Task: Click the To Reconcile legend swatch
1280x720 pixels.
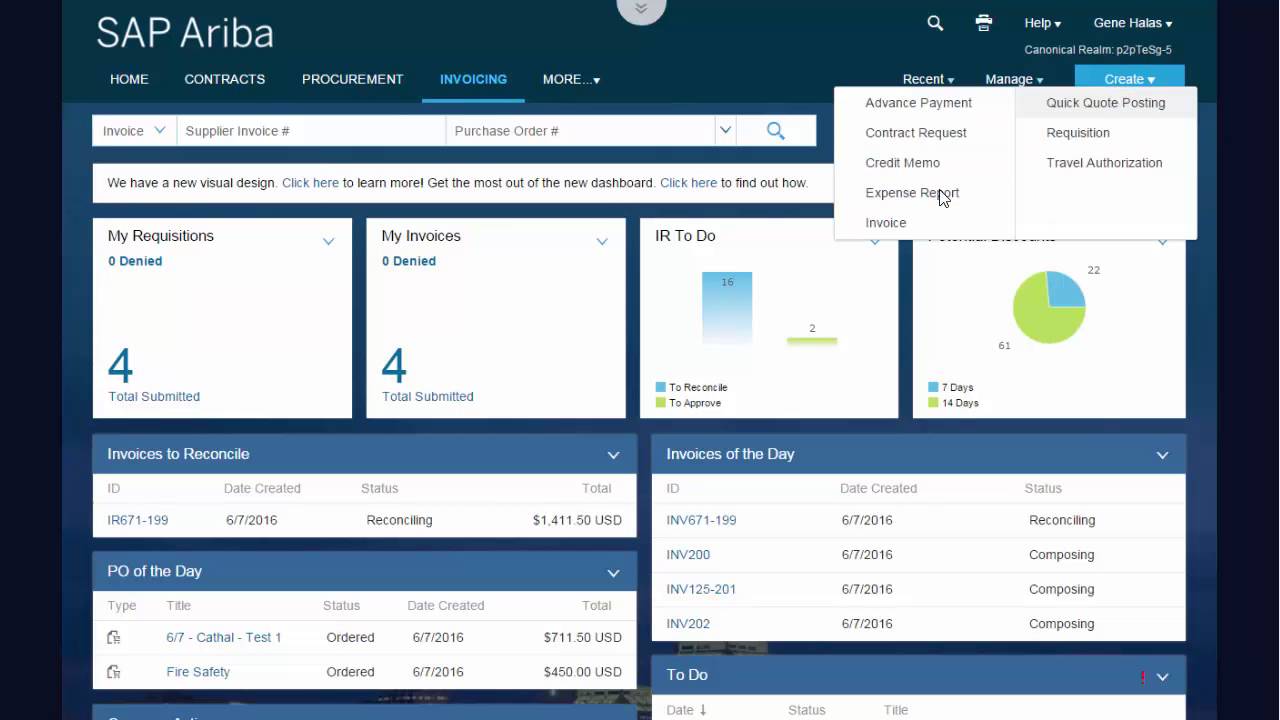Action: click(x=661, y=387)
